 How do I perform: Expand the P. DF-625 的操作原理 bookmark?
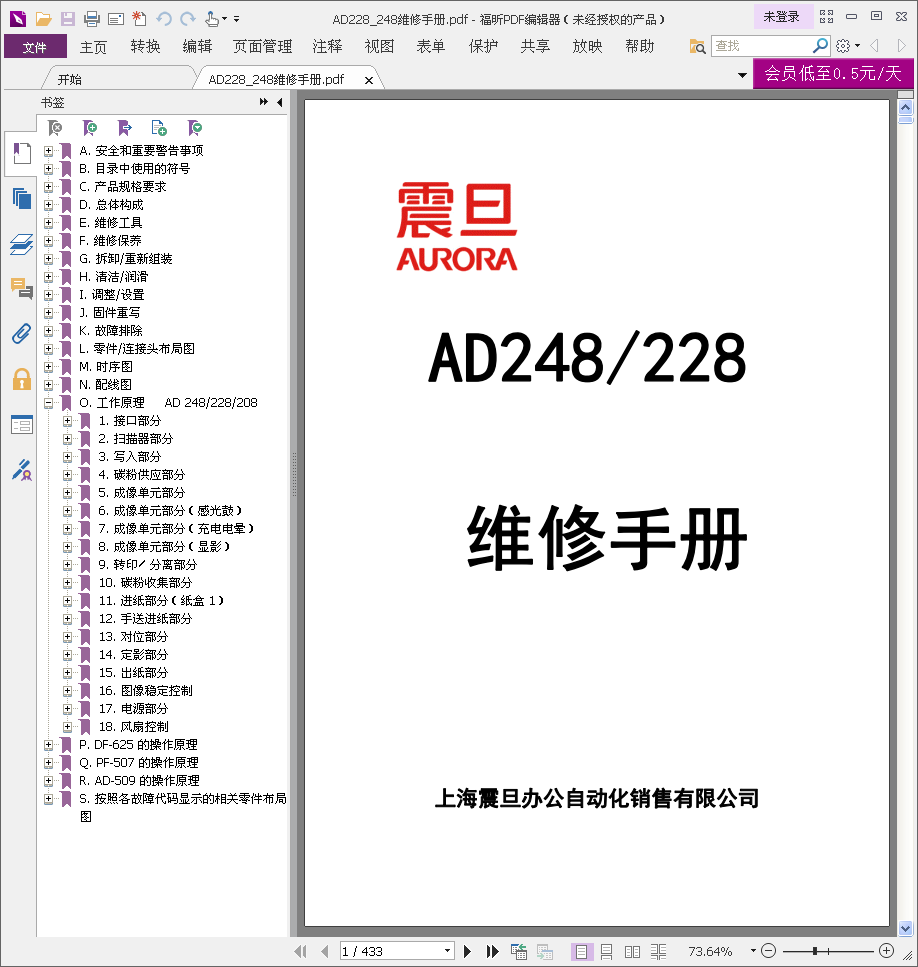[48, 745]
